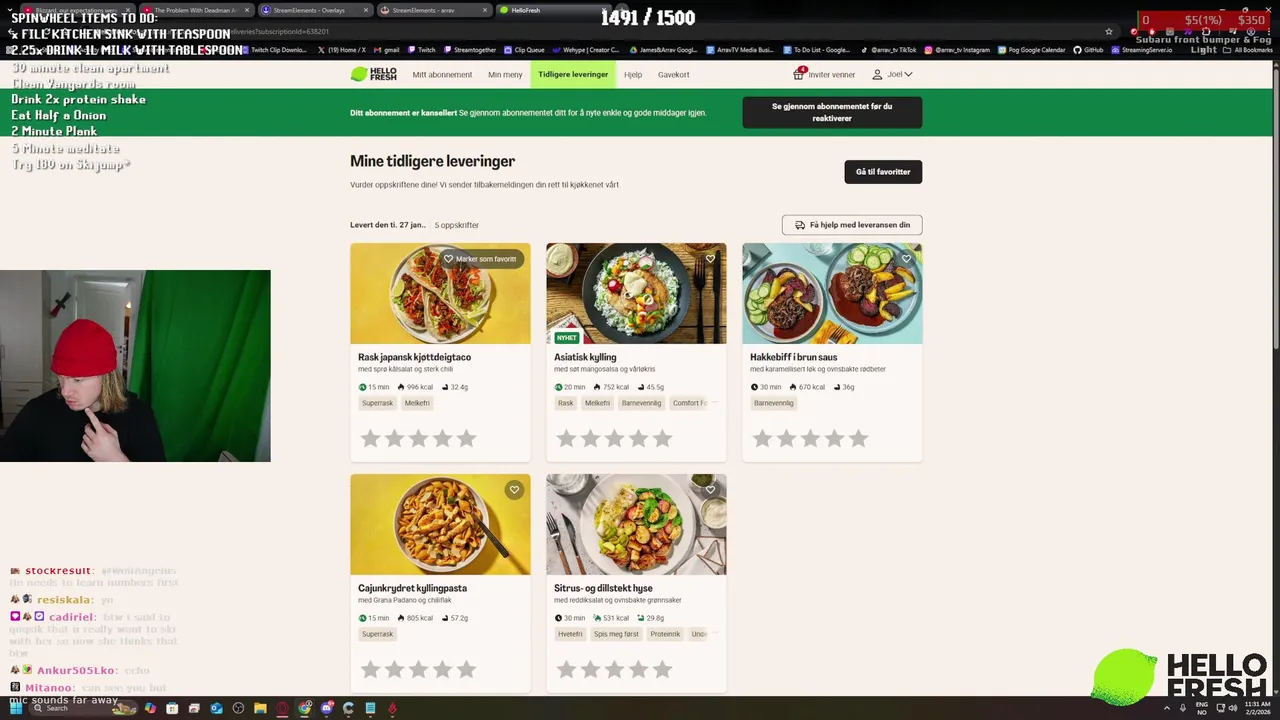Rate Sitrus- og dillstekt hyse two stars
1280x720 pixels.
pyautogui.click(x=590, y=669)
